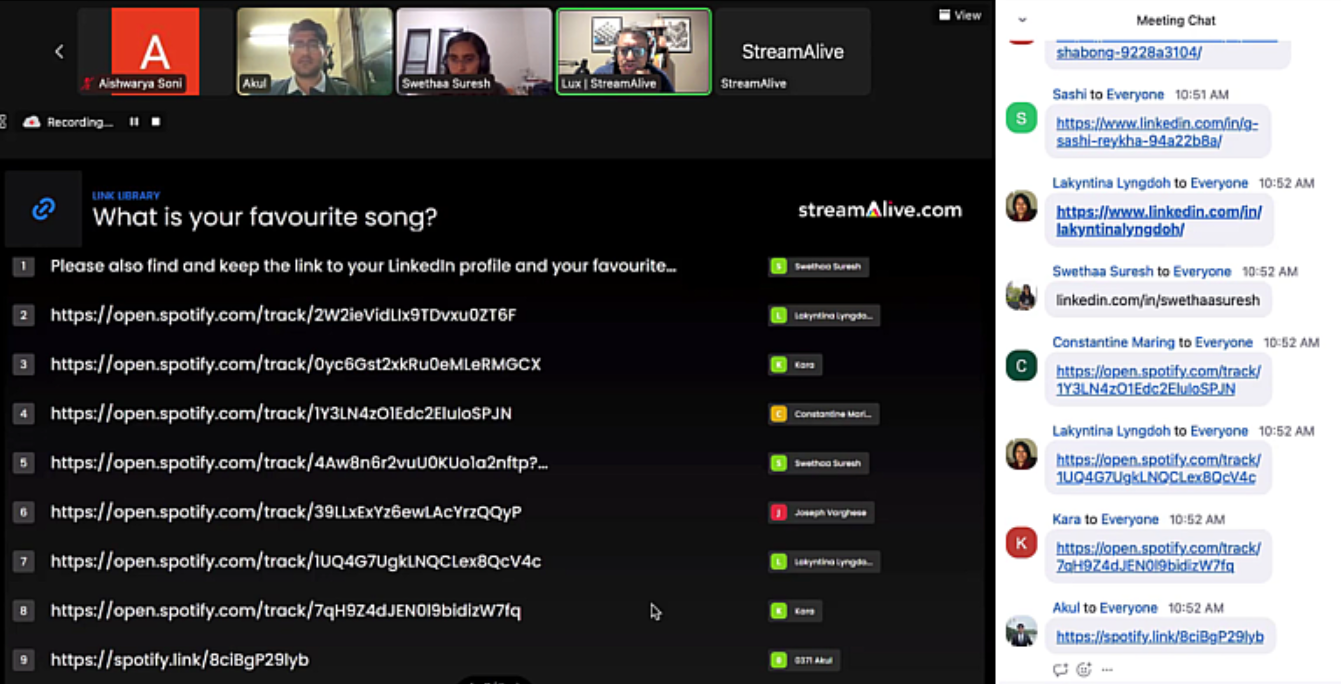
Task: Click row number 9 in Link Library
Action: [24, 660]
